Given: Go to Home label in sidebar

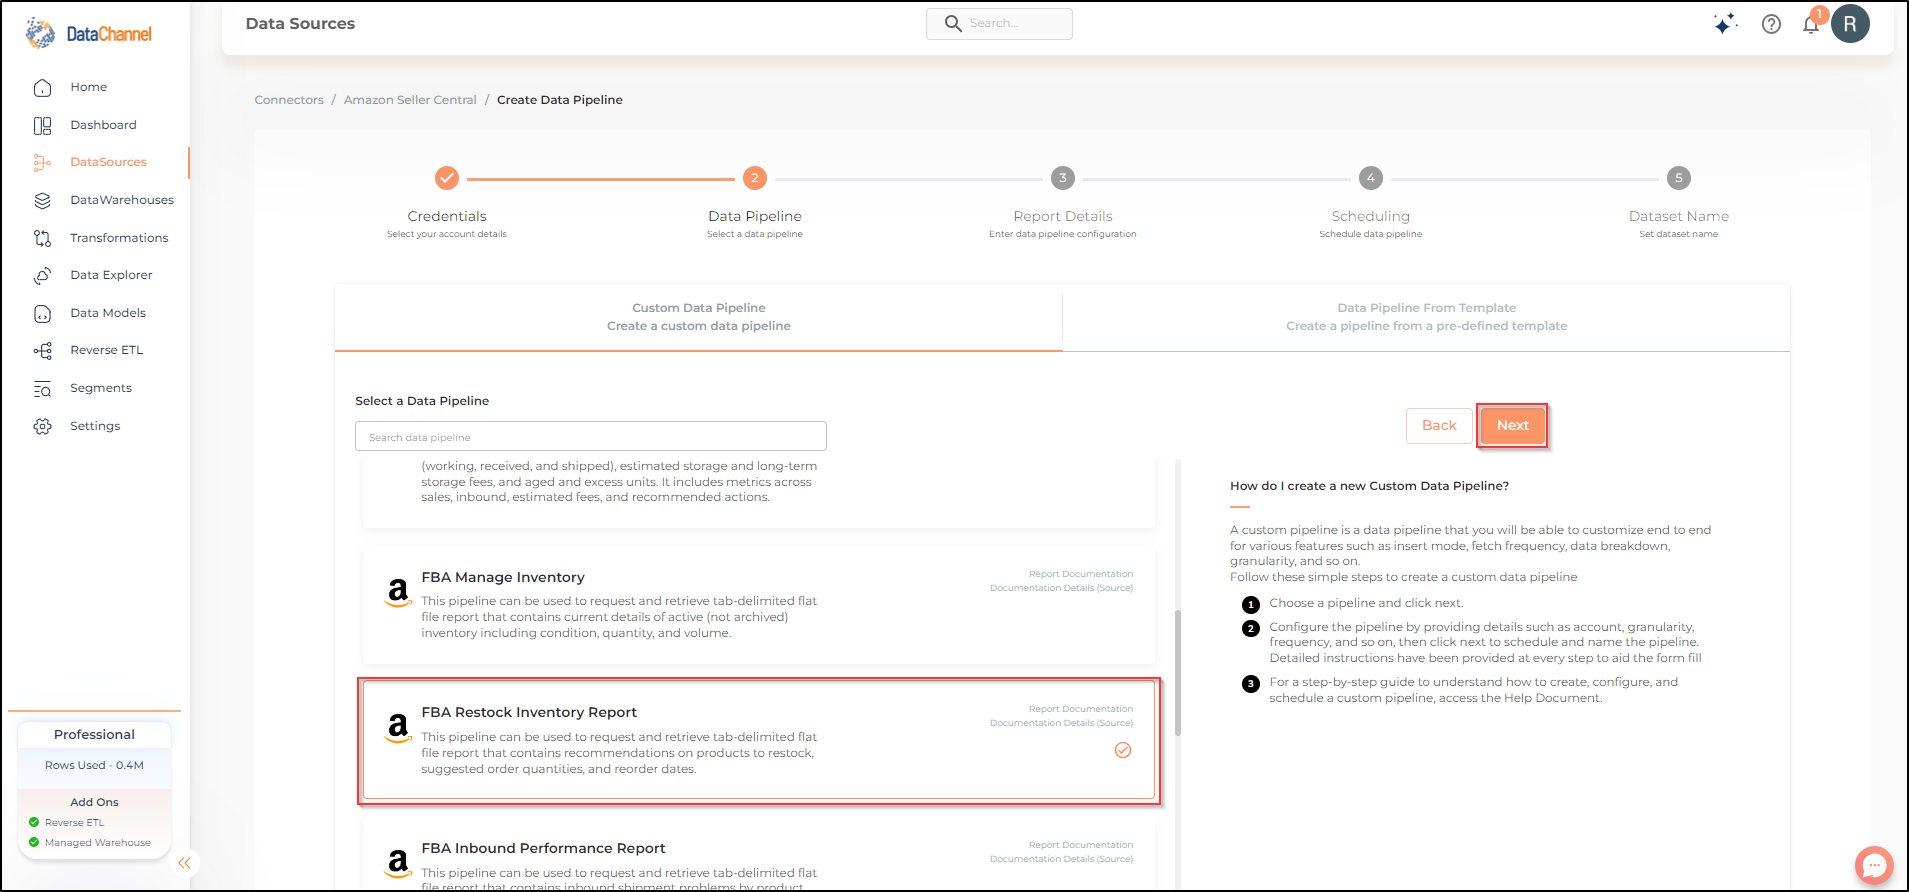Looking at the screenshot, I should (x=89, y=87).
